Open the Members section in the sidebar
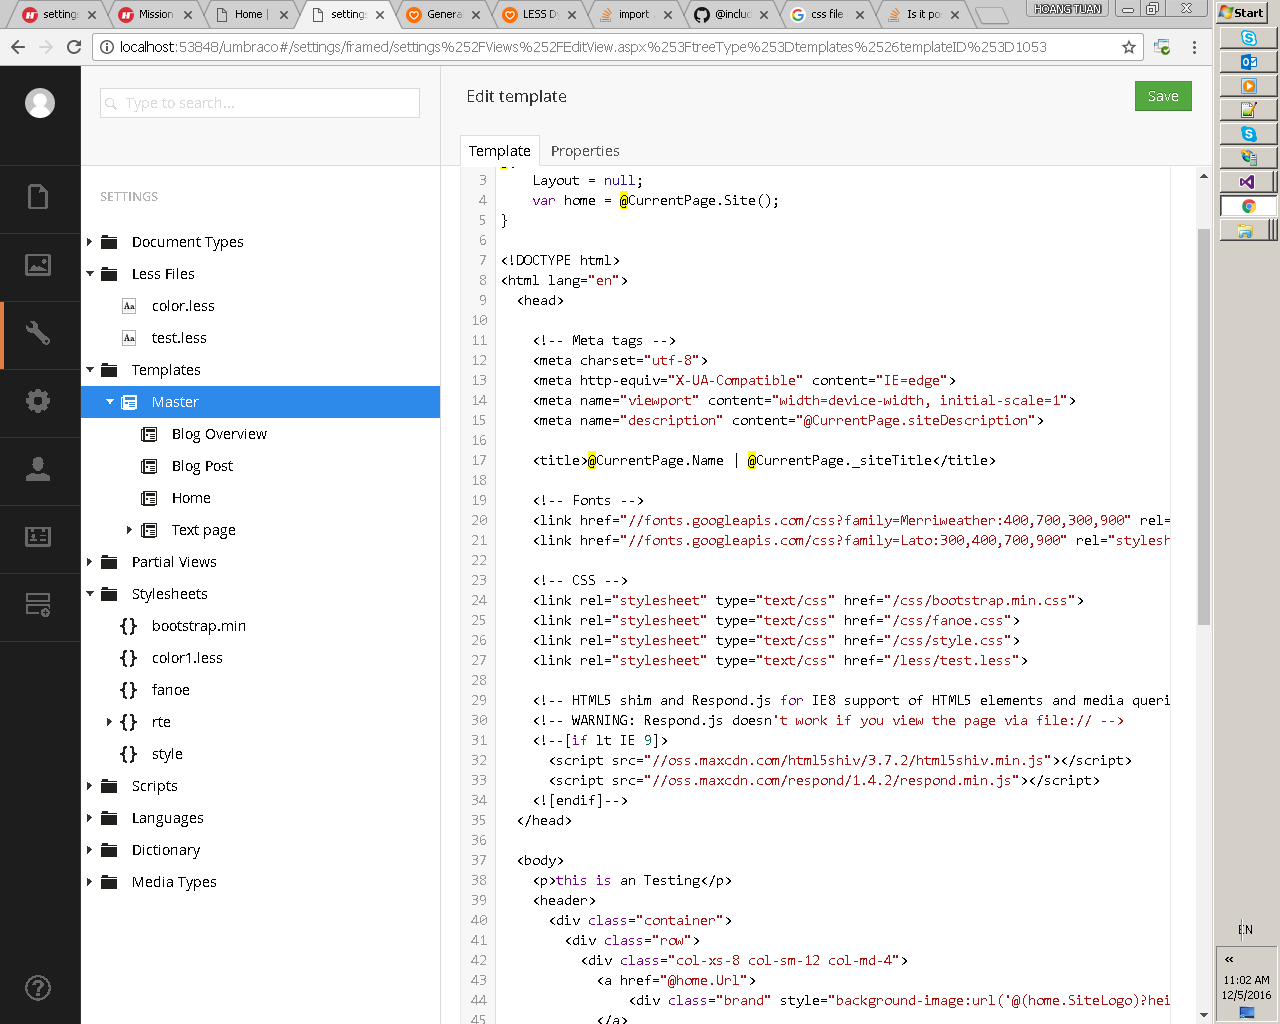Image resolution: width=1280 pixels, height=1024 pixels. pos(38,537)
